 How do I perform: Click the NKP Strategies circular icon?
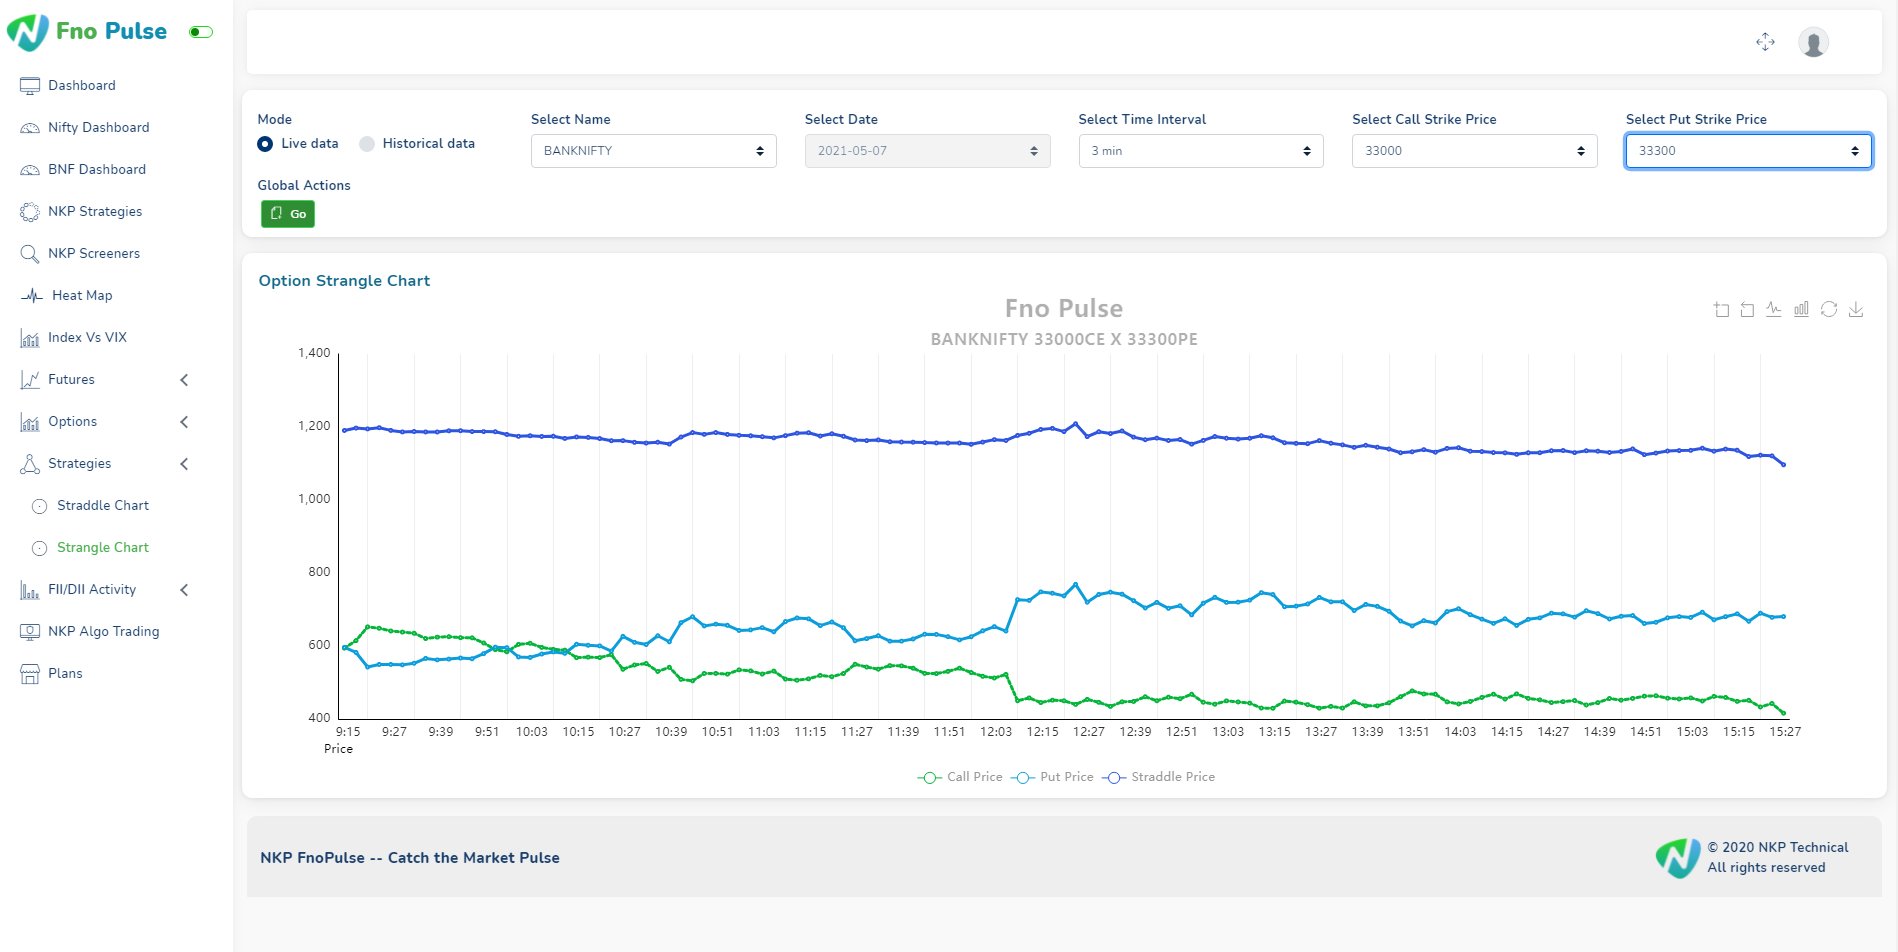30,212
